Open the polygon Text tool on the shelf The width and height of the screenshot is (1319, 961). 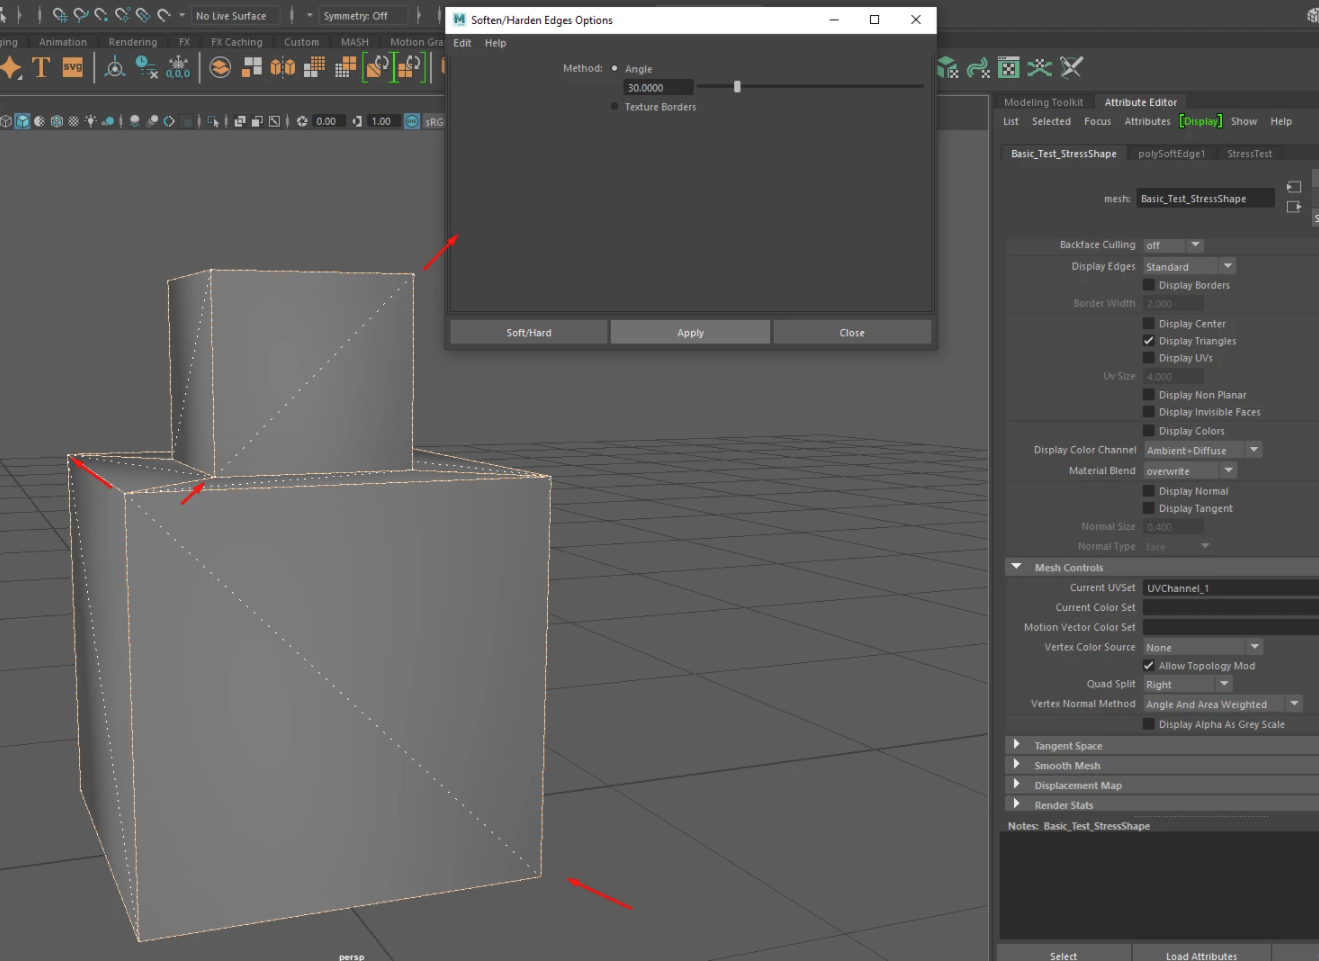click(41, 67)
